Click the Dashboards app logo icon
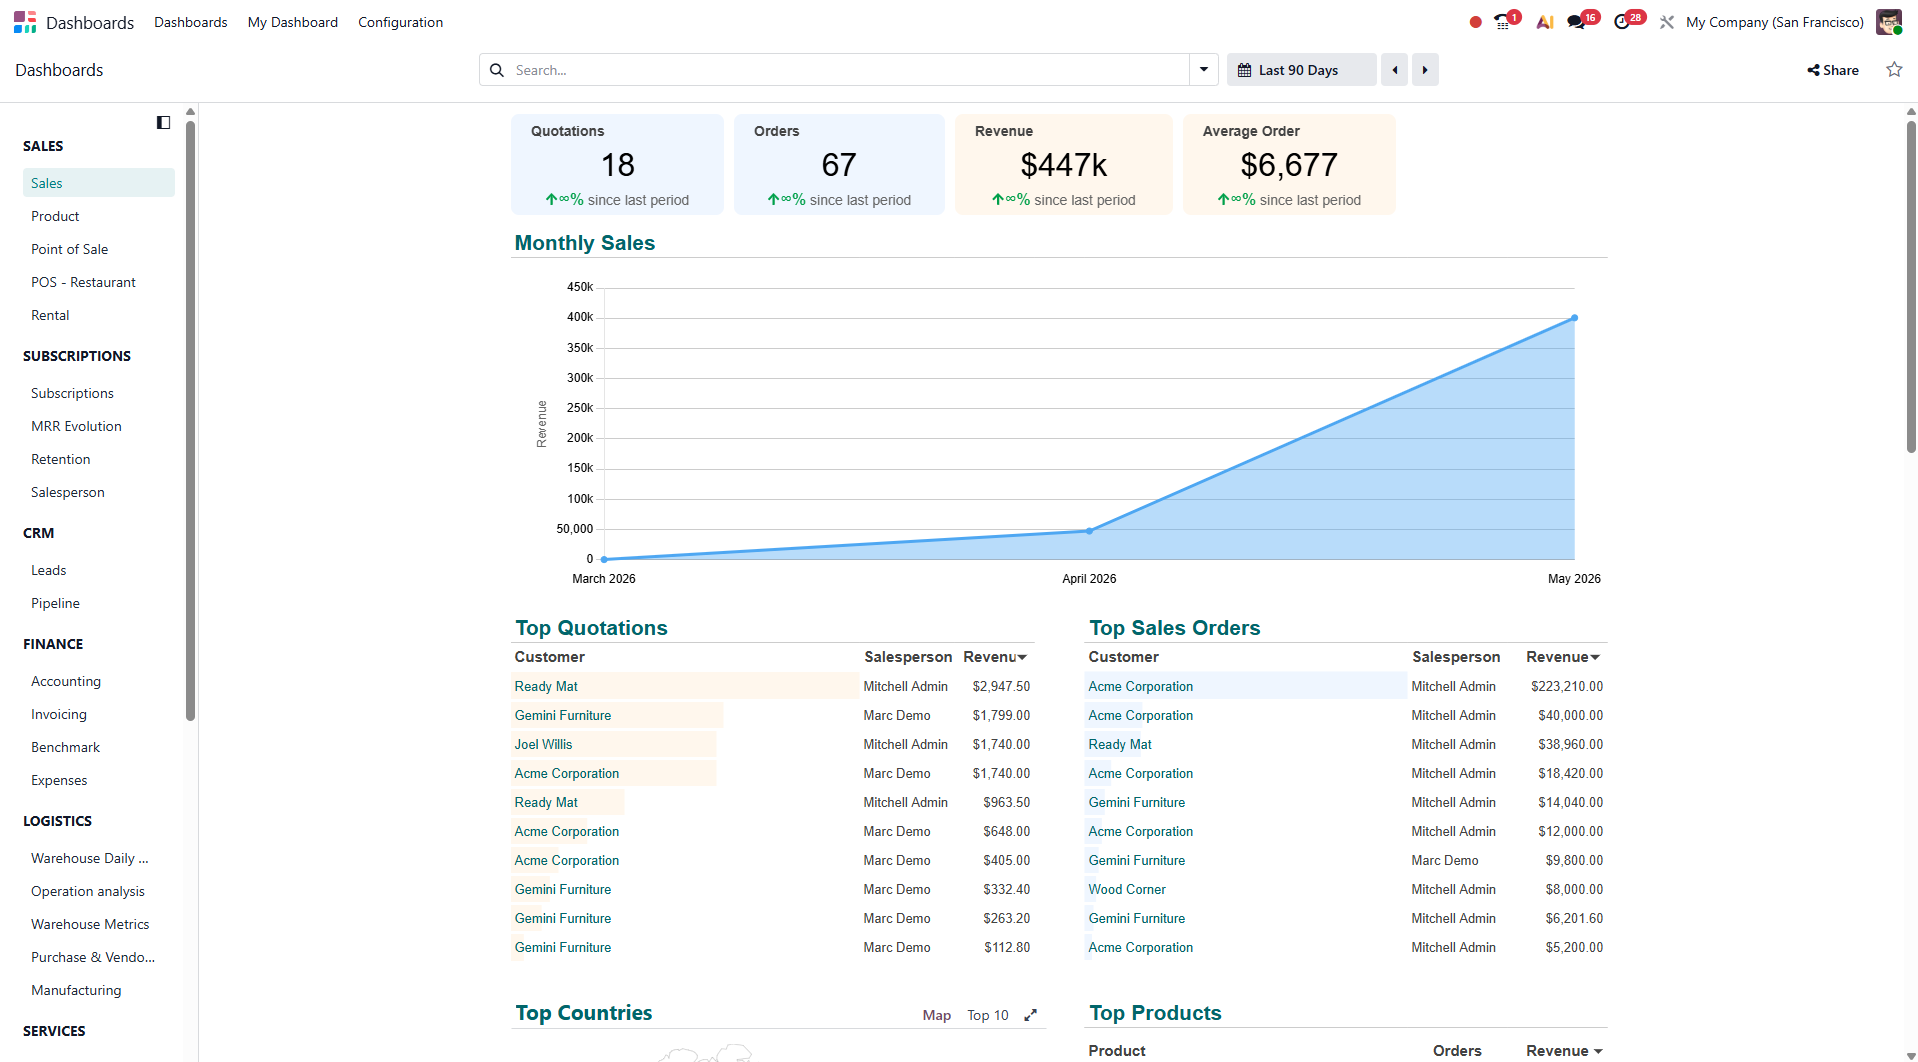Screen dimensions: 1918x1062 25,22
